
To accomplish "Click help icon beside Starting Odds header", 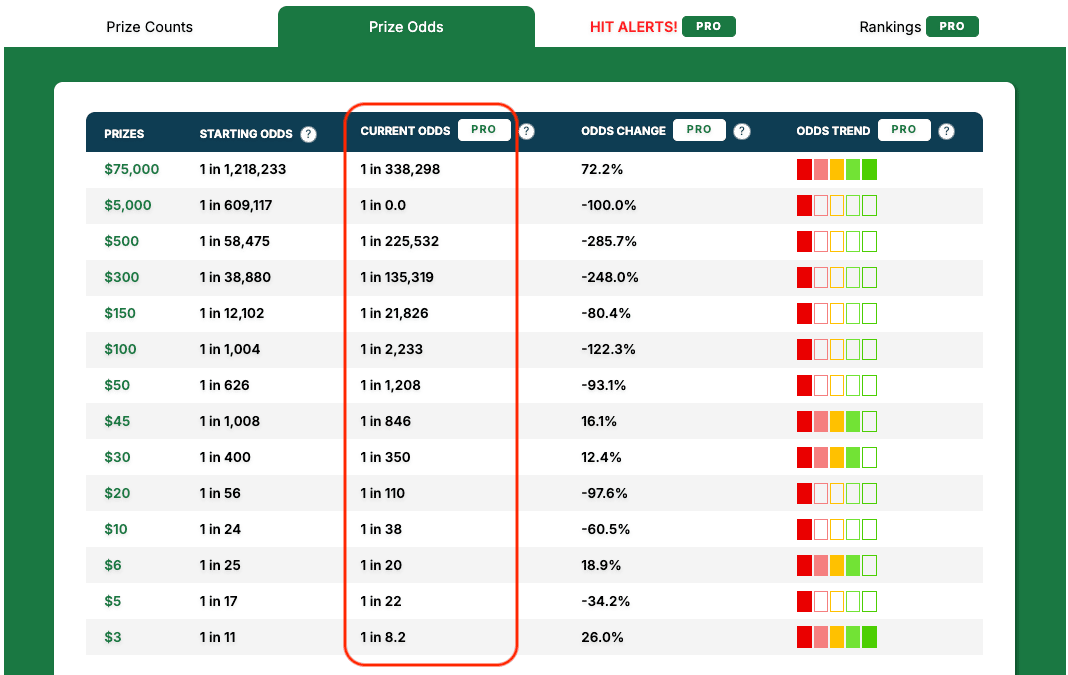I will 308,134.
